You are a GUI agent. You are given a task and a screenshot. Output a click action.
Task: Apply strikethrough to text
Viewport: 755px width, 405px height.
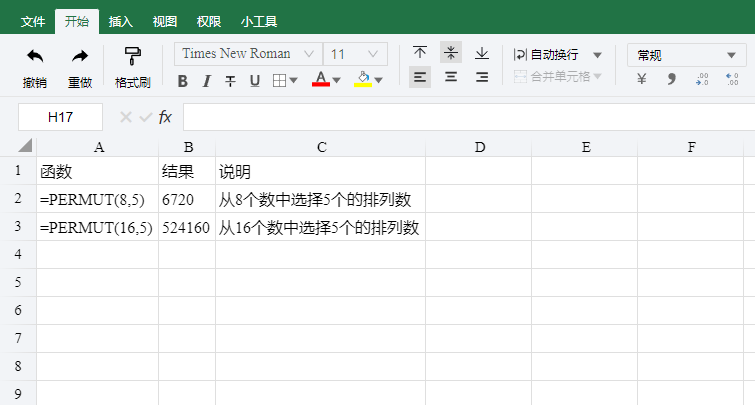(231, 81)
